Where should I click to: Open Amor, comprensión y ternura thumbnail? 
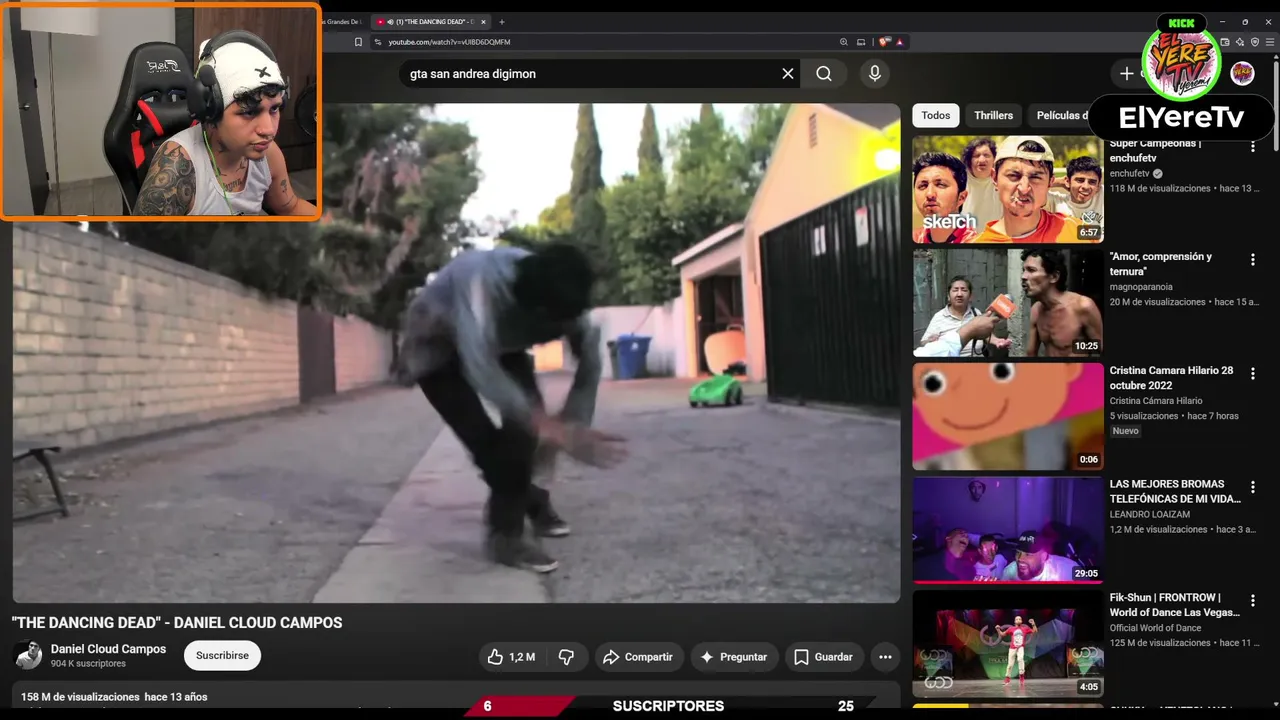1008,303
